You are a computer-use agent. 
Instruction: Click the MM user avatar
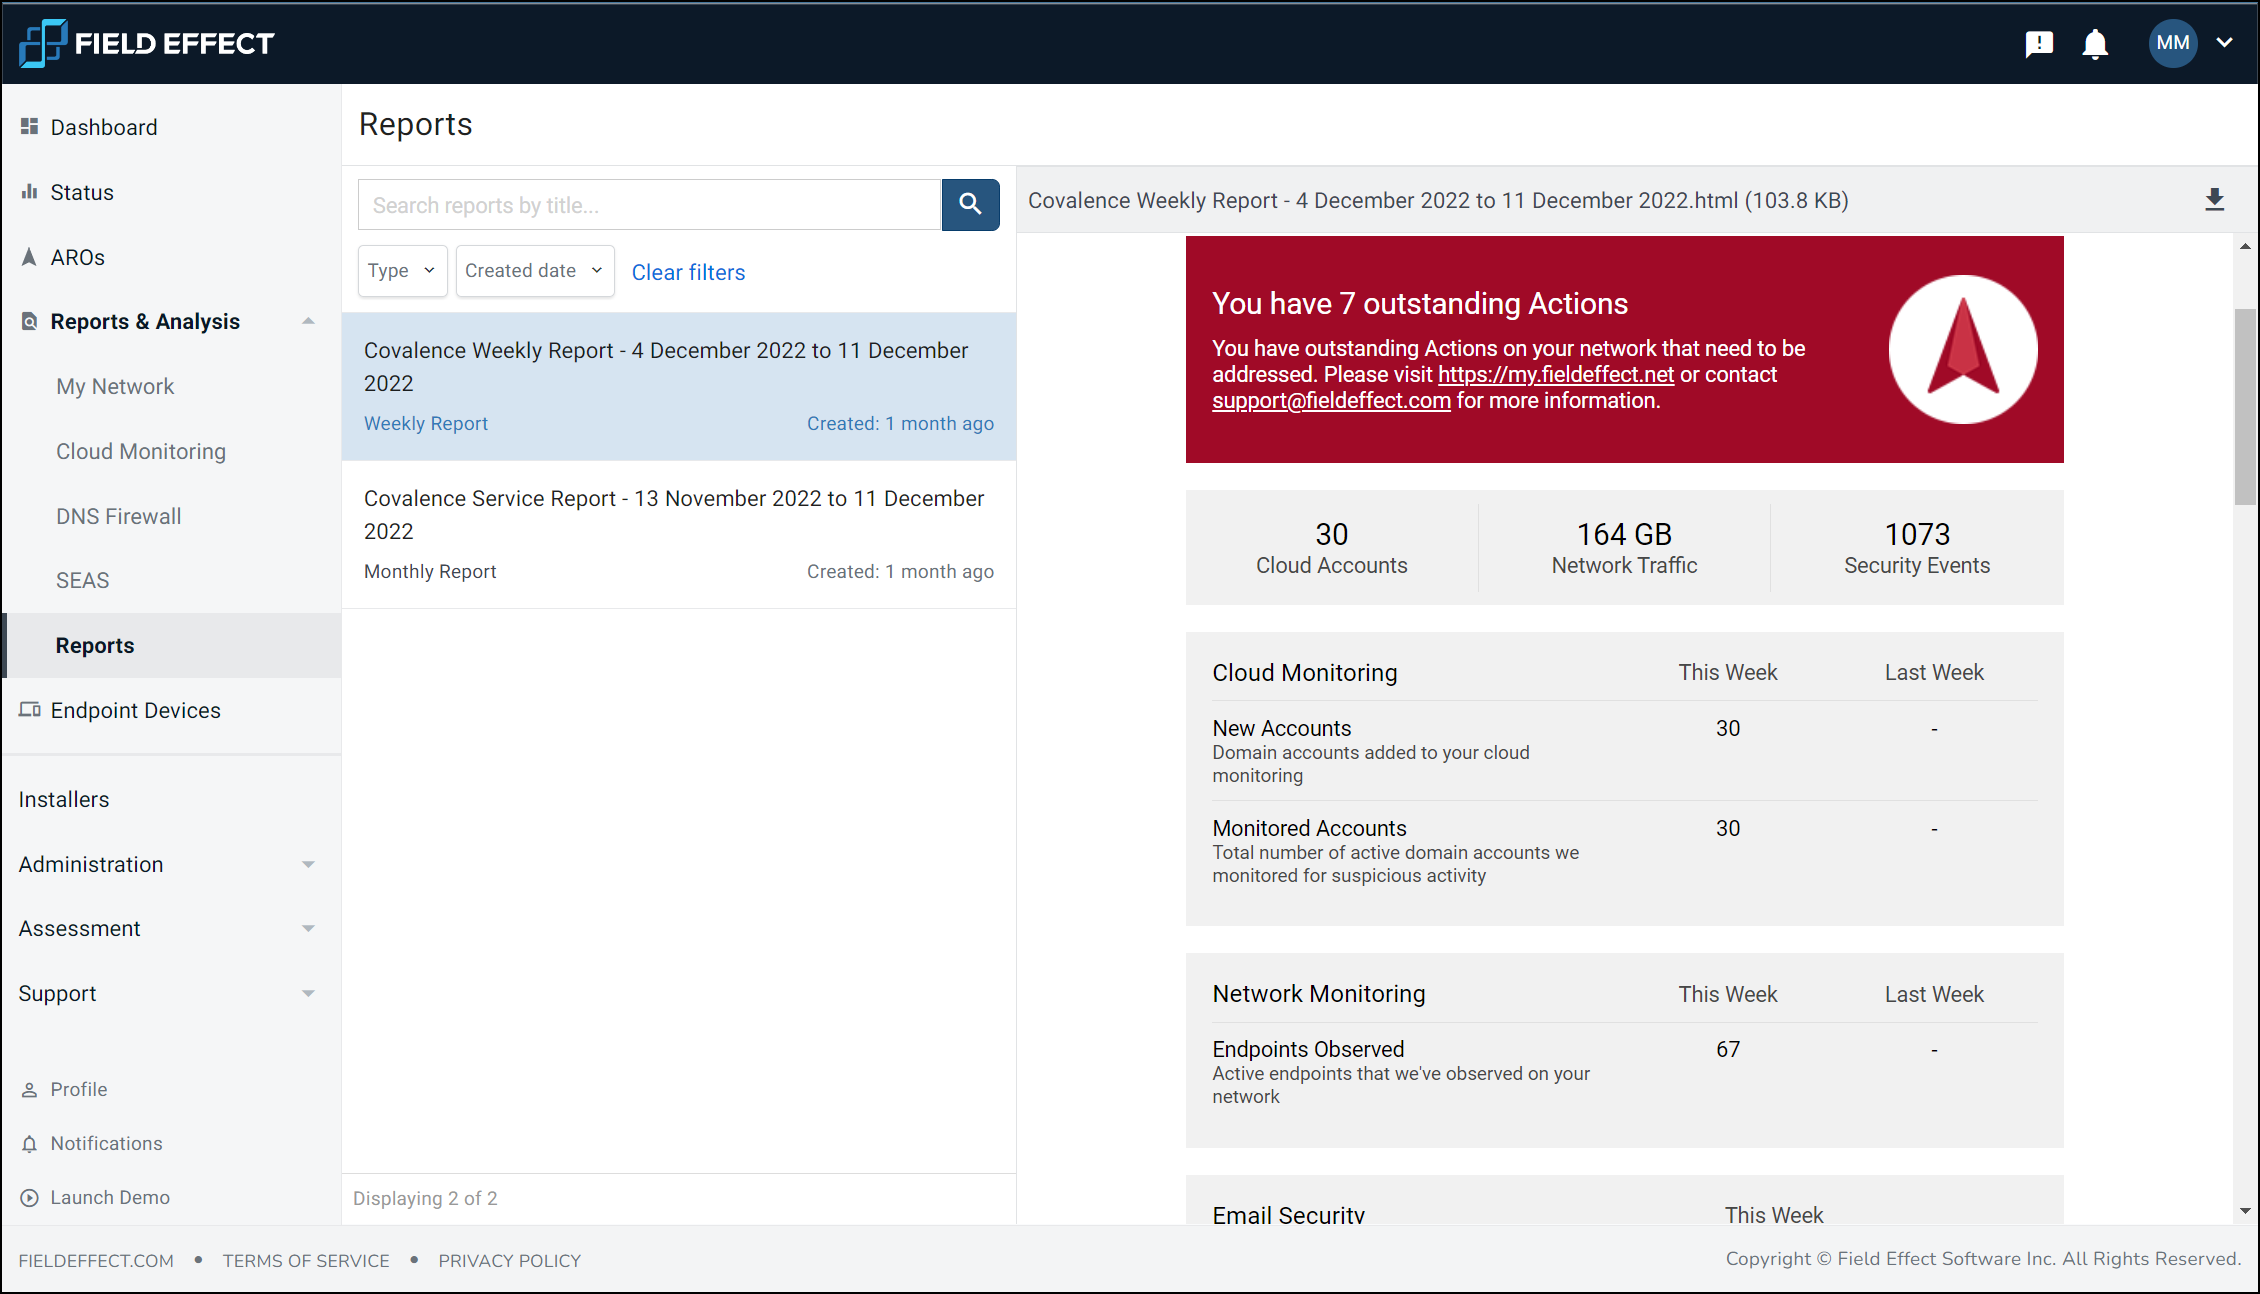[2172, 43]
